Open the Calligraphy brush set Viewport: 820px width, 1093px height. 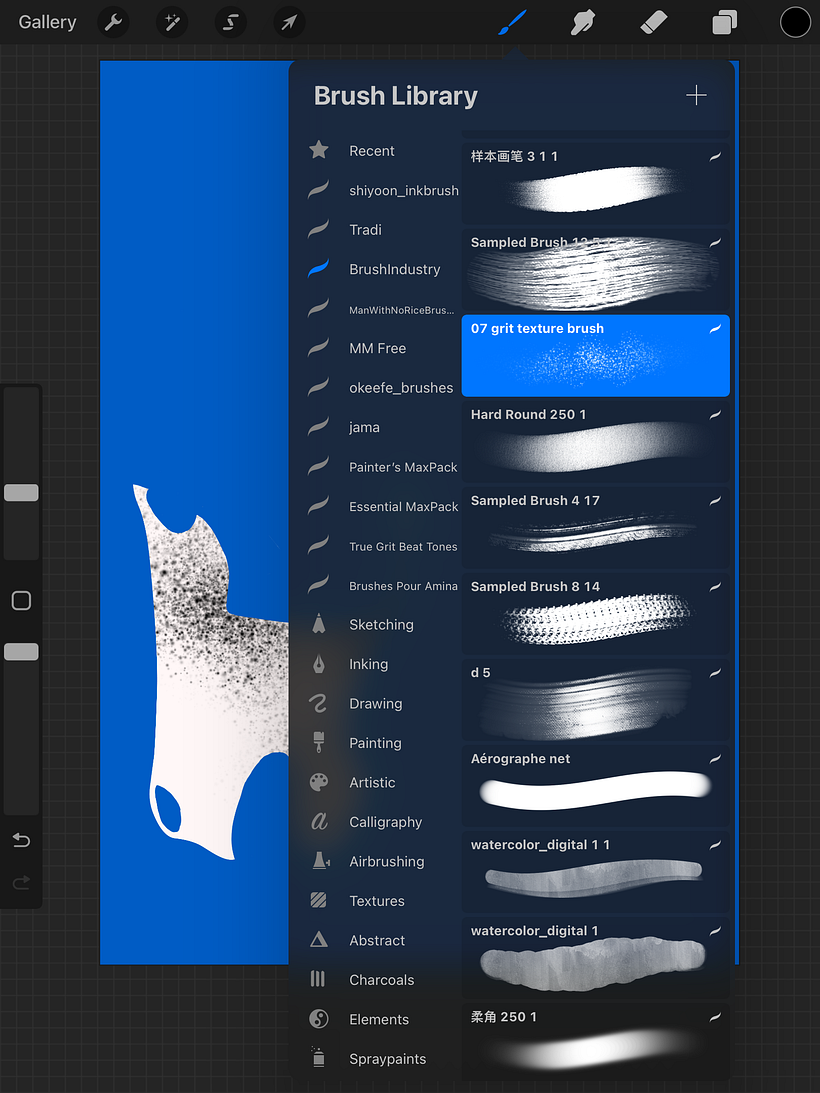click(x=381, y=823)
